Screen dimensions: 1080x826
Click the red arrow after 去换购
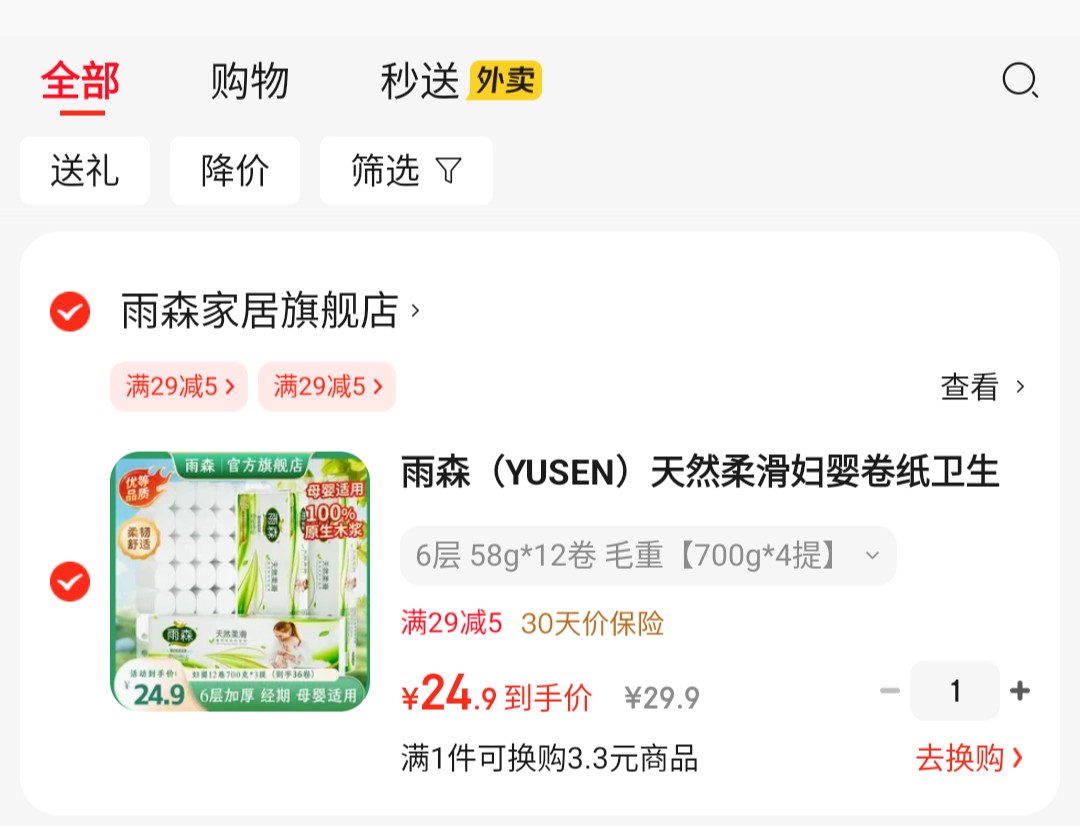coord(1017,758)
